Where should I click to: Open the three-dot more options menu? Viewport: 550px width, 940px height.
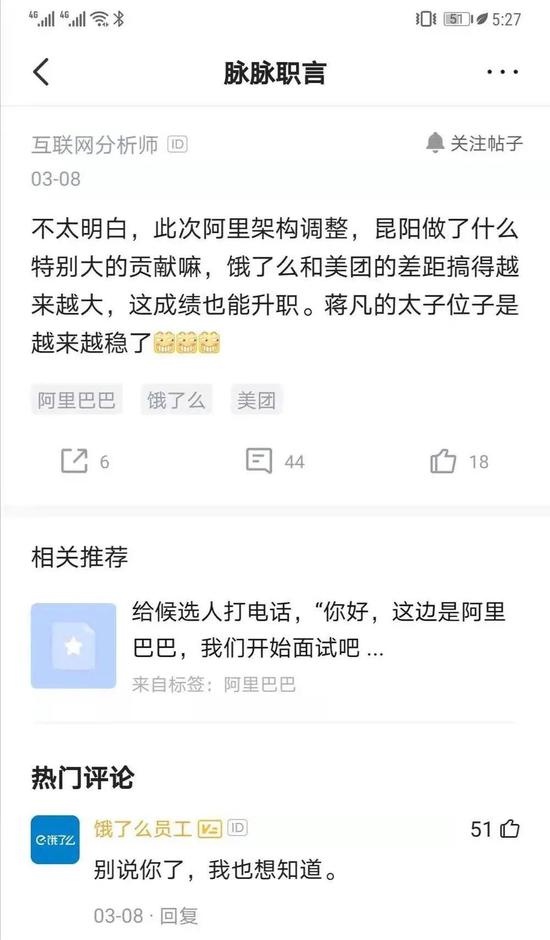coord(502,72)
